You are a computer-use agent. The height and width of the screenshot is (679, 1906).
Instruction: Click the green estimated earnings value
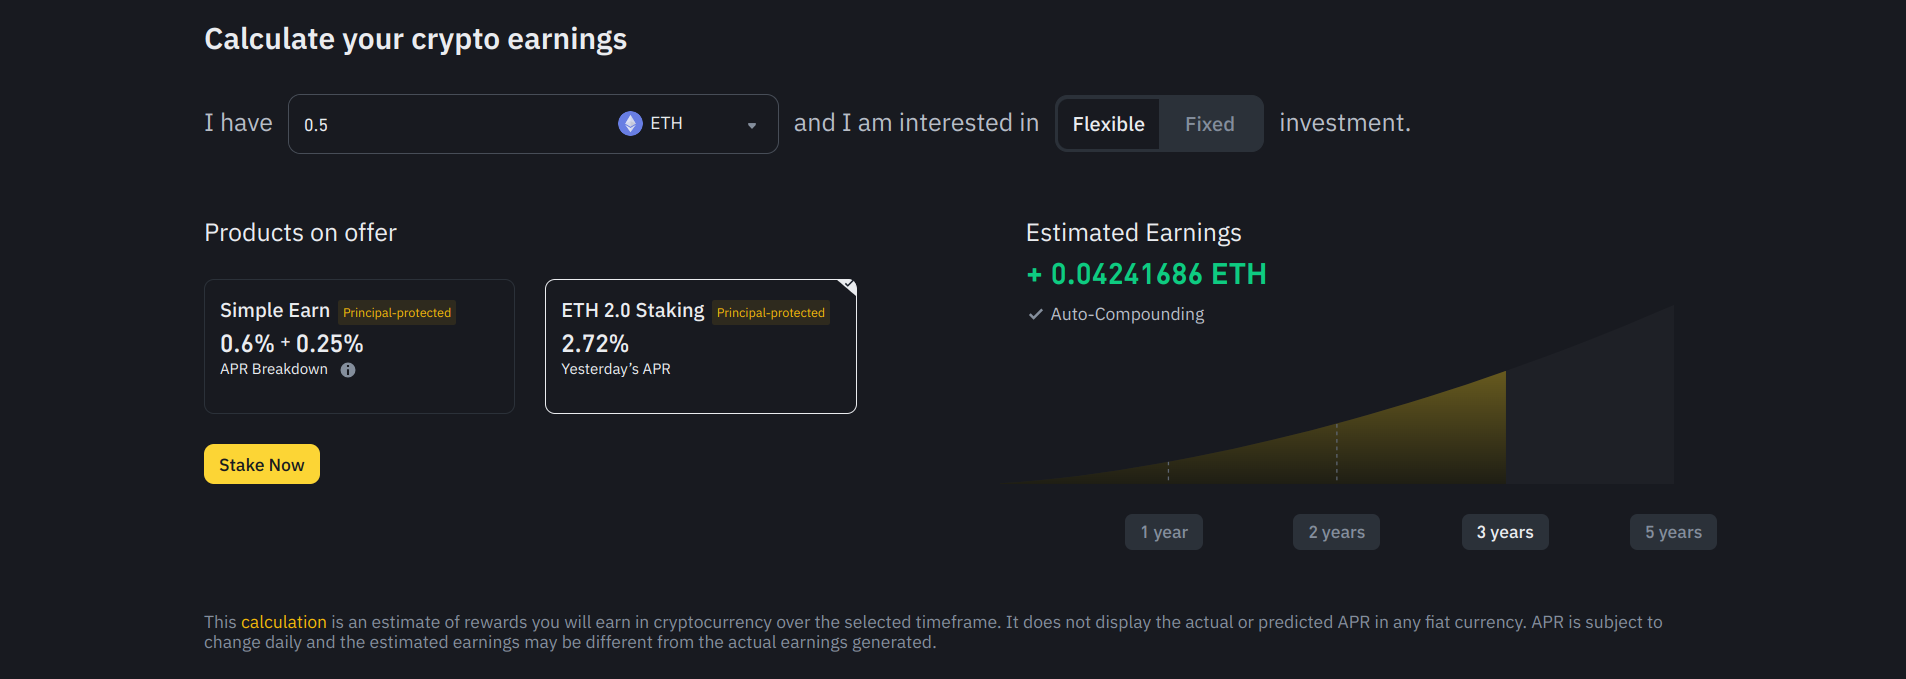coord(1145,274)
